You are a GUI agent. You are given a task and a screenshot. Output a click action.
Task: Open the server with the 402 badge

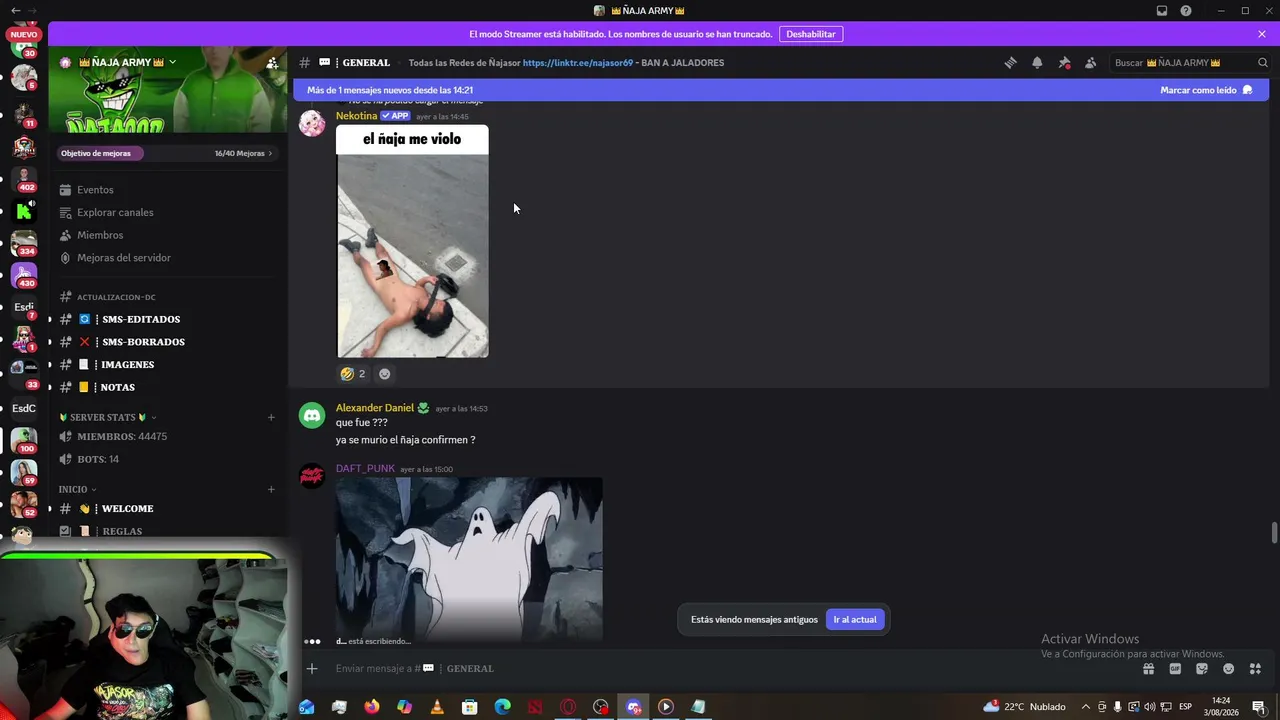point(24,178)
